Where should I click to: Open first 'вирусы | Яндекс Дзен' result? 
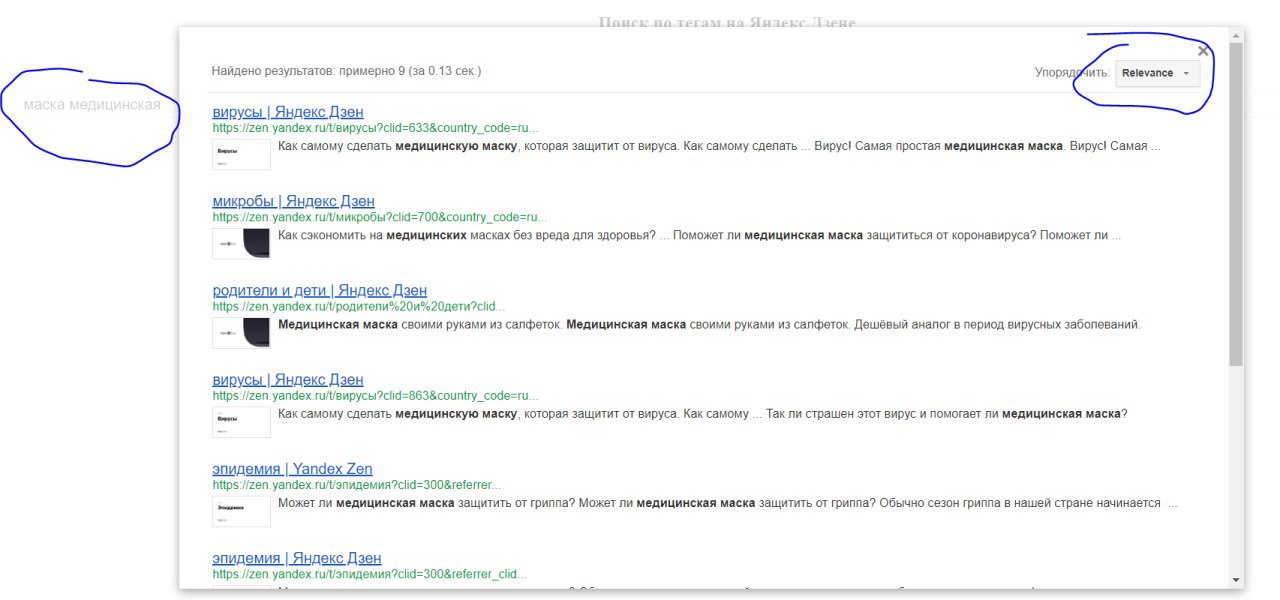tap(288, 111)
